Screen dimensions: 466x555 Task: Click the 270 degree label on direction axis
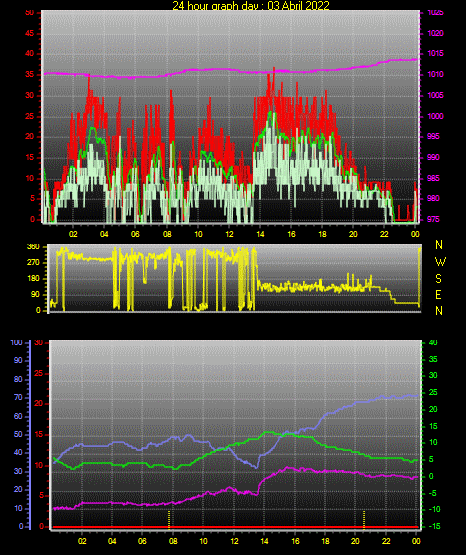[x=33, y=263]
